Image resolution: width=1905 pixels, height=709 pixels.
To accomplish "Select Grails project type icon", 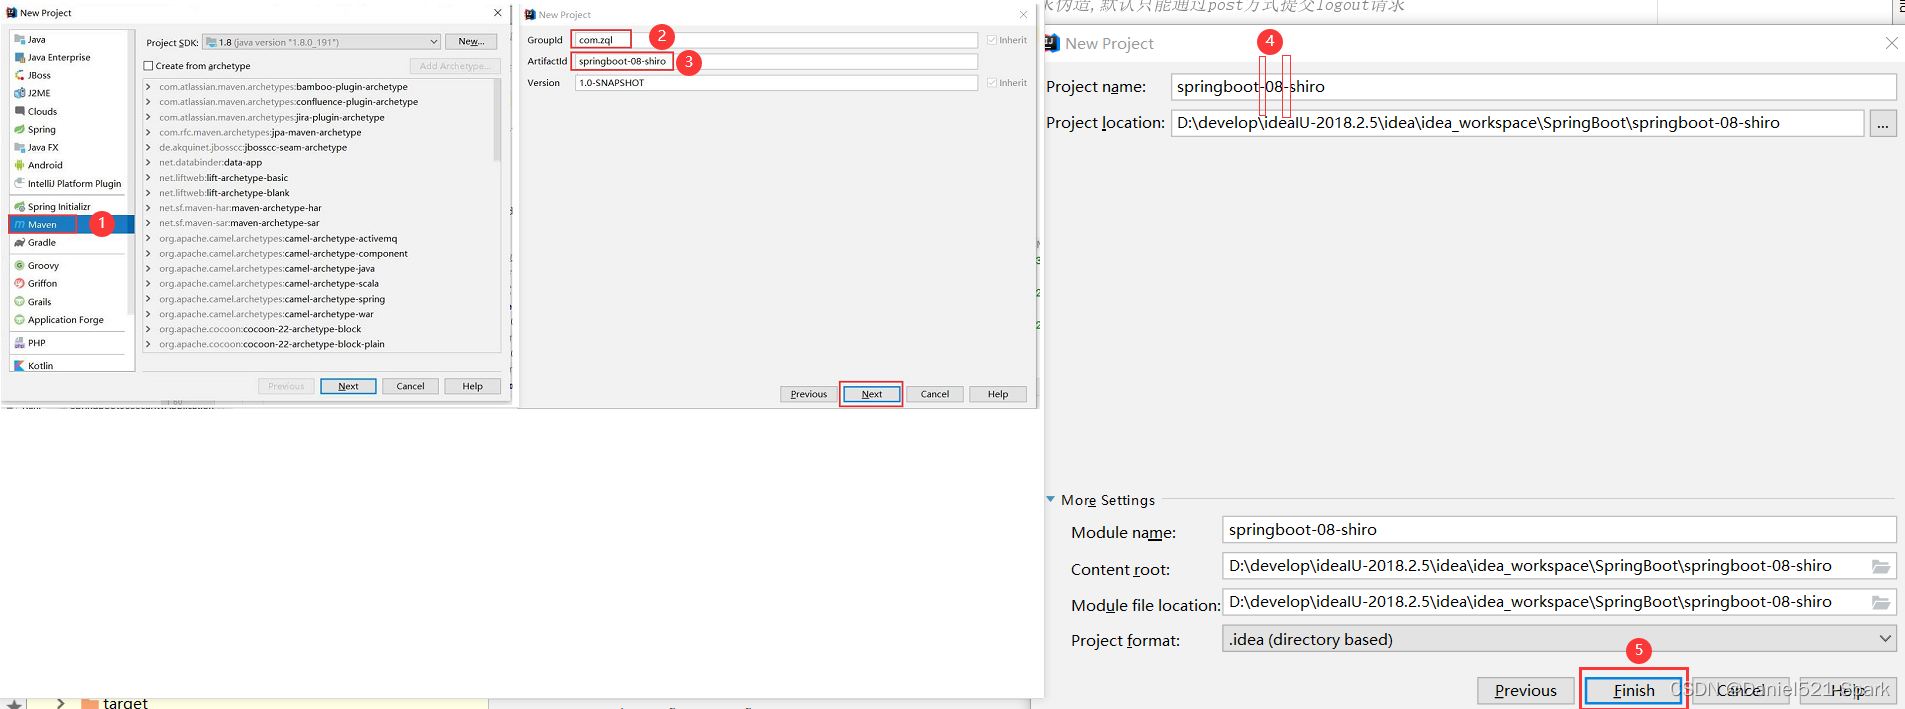I will coord(19,302).
